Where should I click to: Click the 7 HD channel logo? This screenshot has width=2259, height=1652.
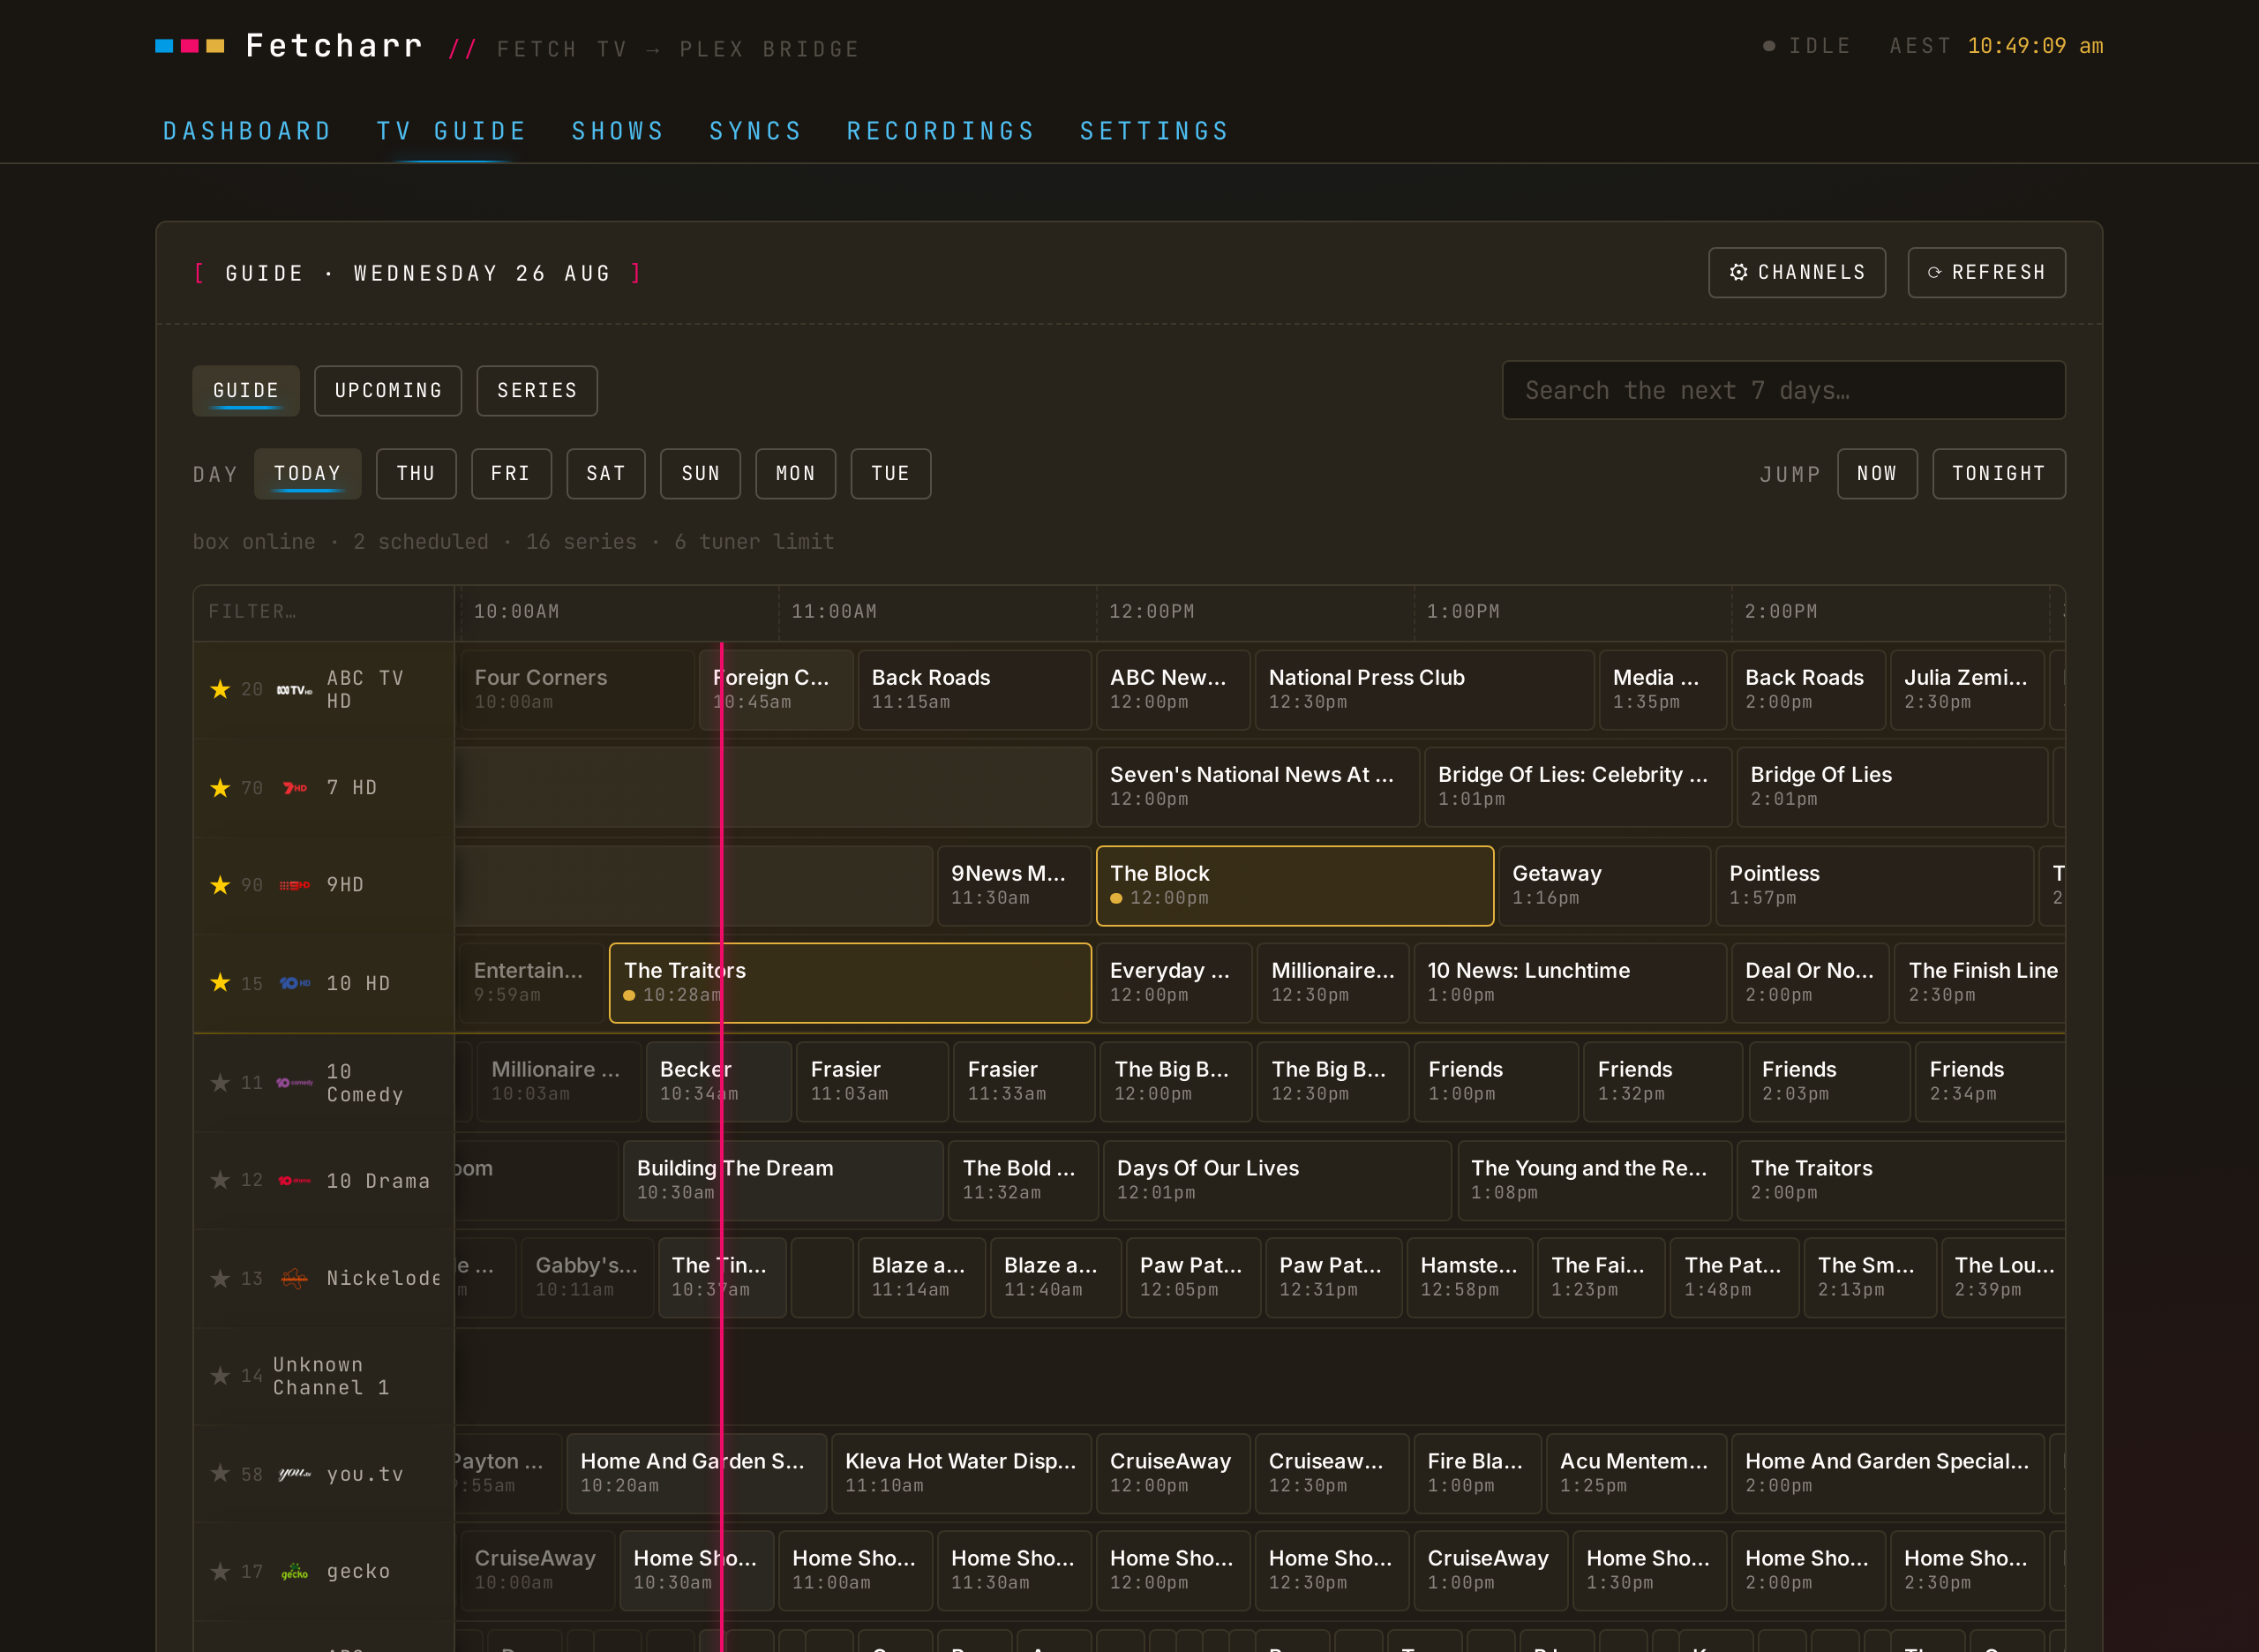pos(294,788)
